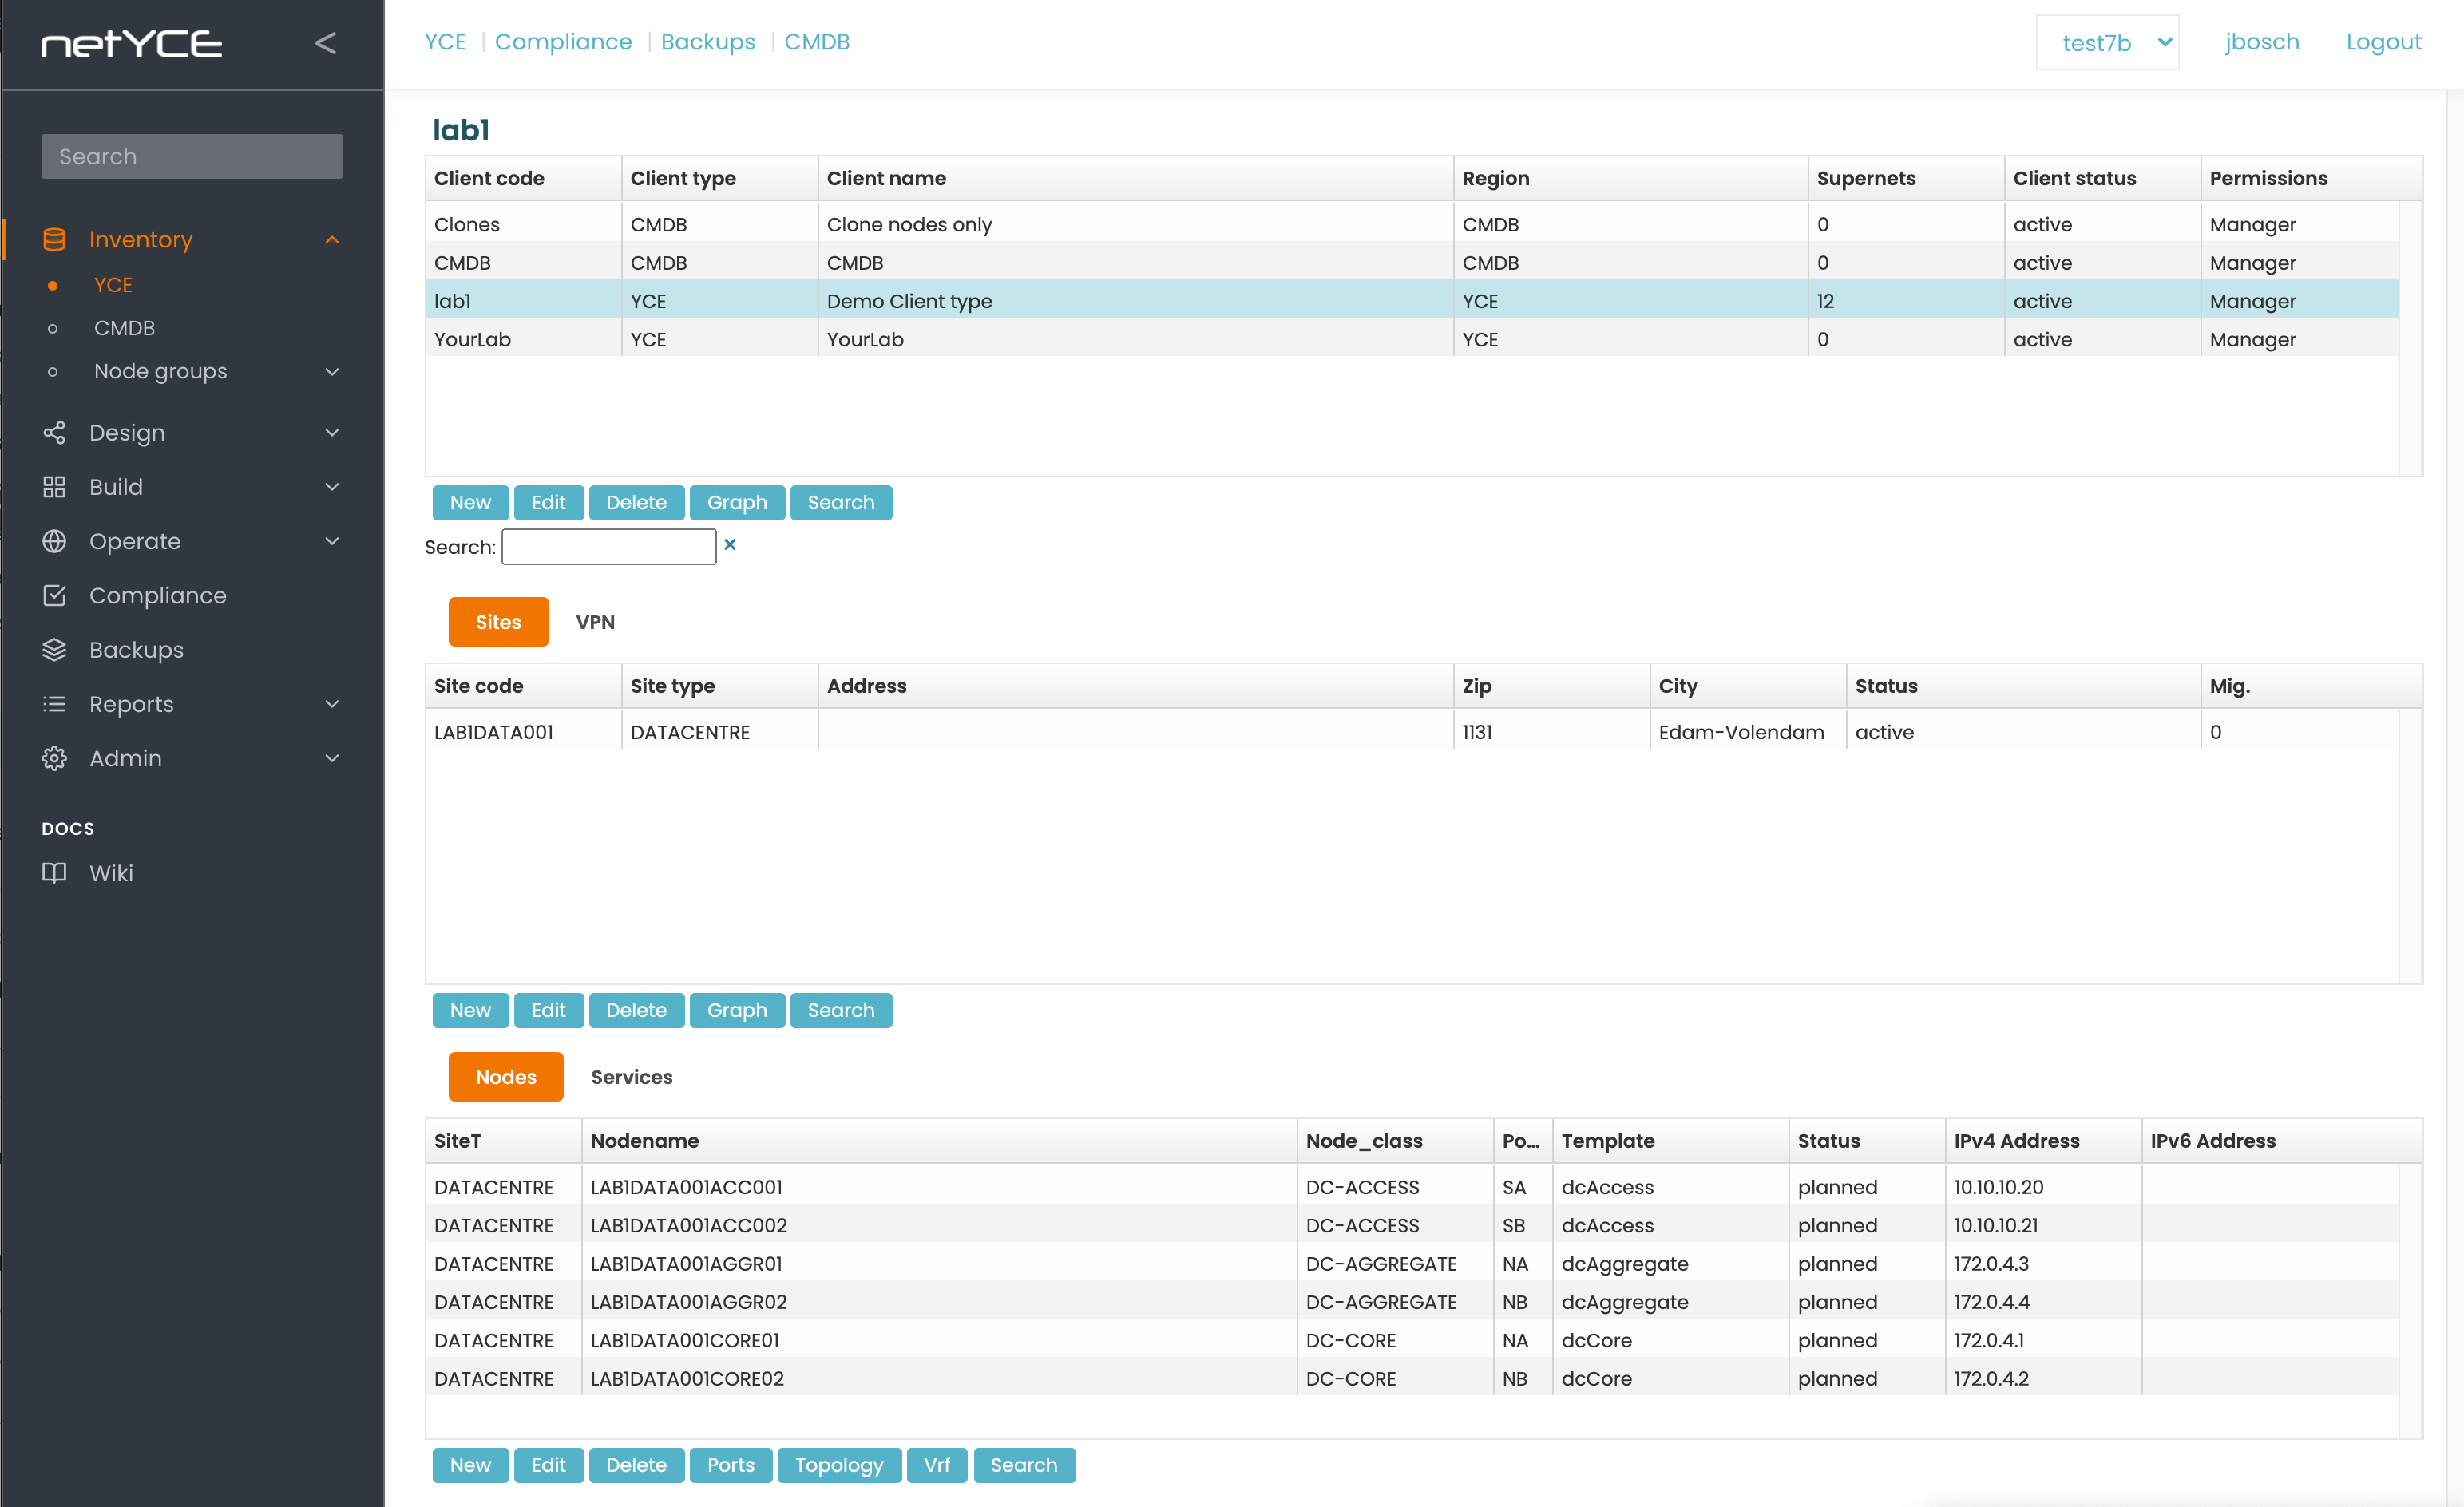Switch to the VPN tab
Viewport: 2464px width, 1507px height.
click(595, 622)
